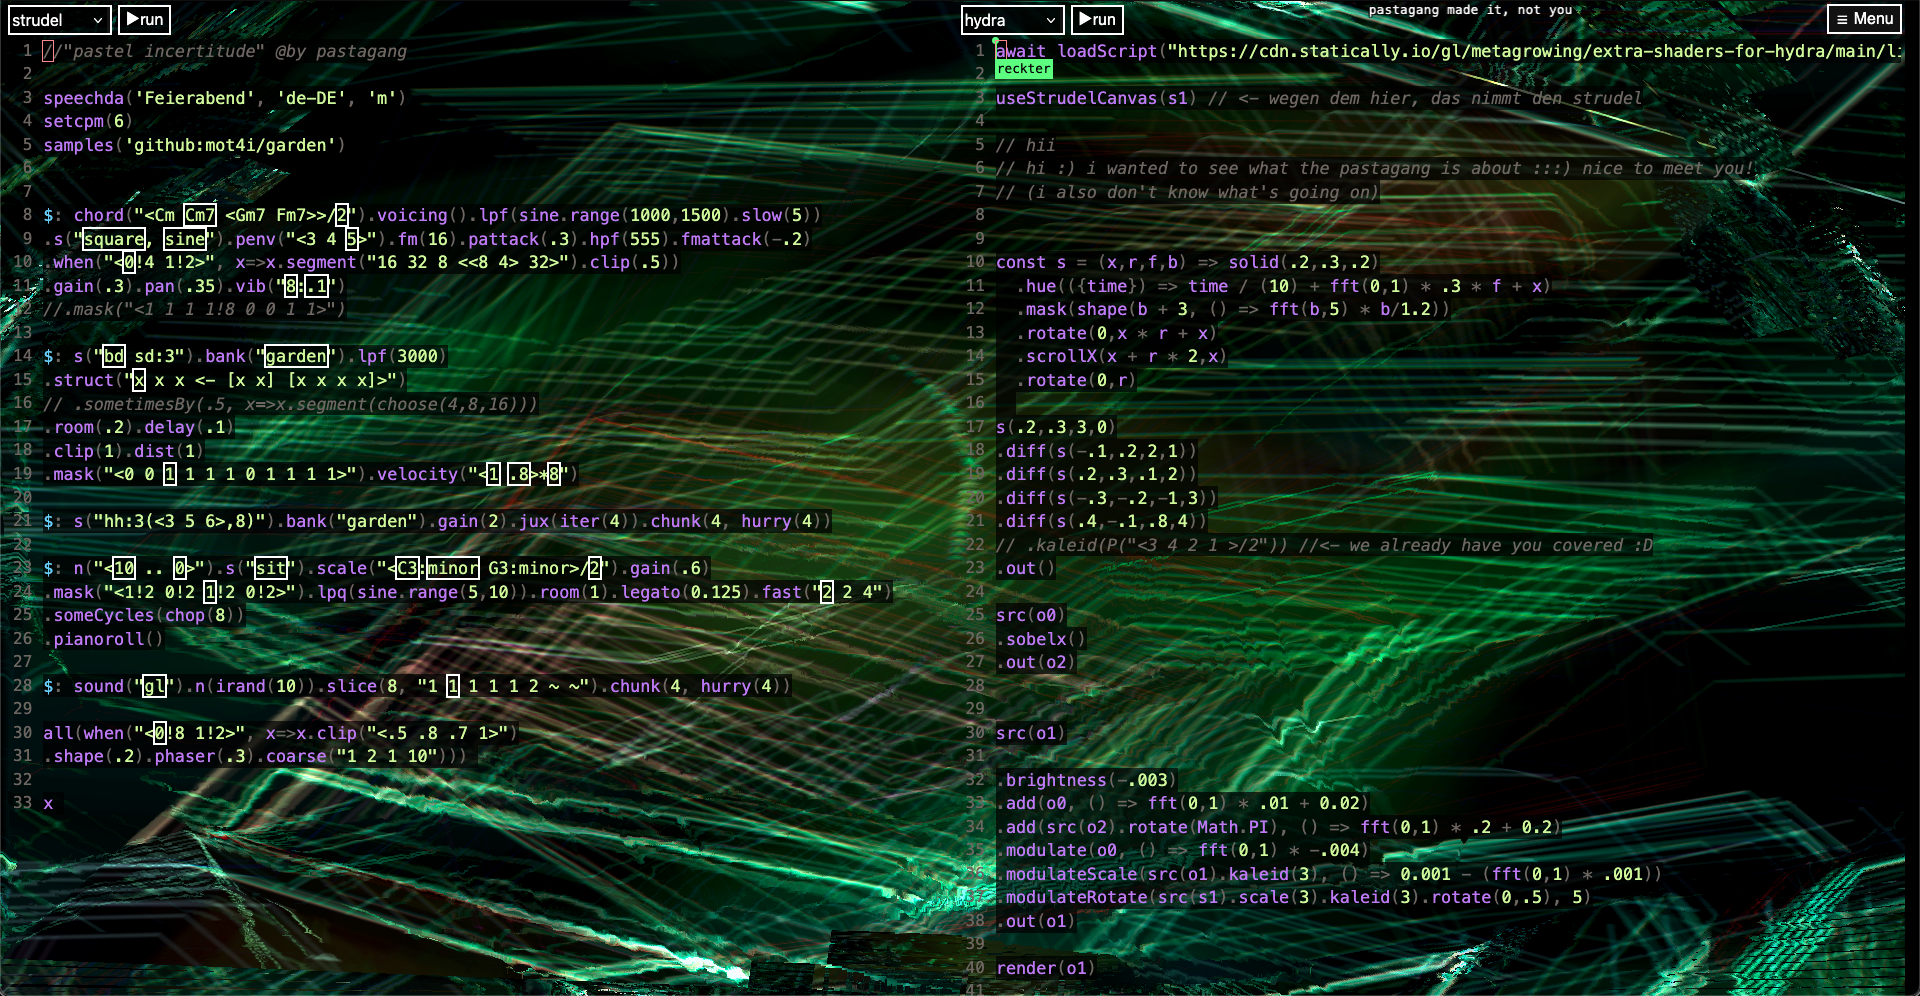Click the highlighted "sit" sample token

click(x=271, y=568)
